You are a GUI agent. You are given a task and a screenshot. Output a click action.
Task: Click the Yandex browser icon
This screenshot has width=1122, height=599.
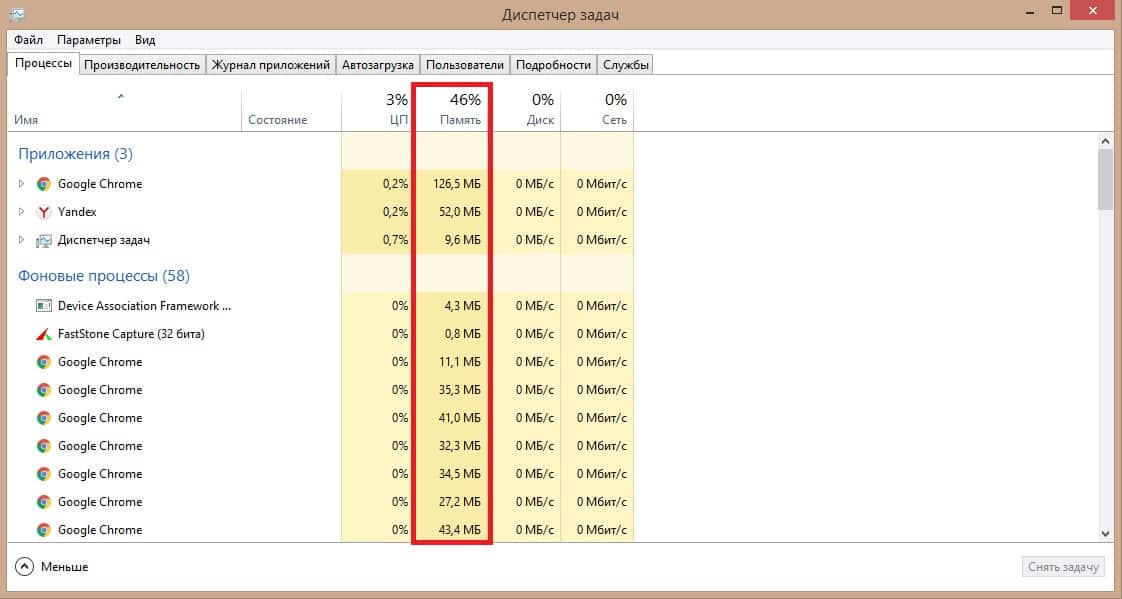[x=44, y=212]
